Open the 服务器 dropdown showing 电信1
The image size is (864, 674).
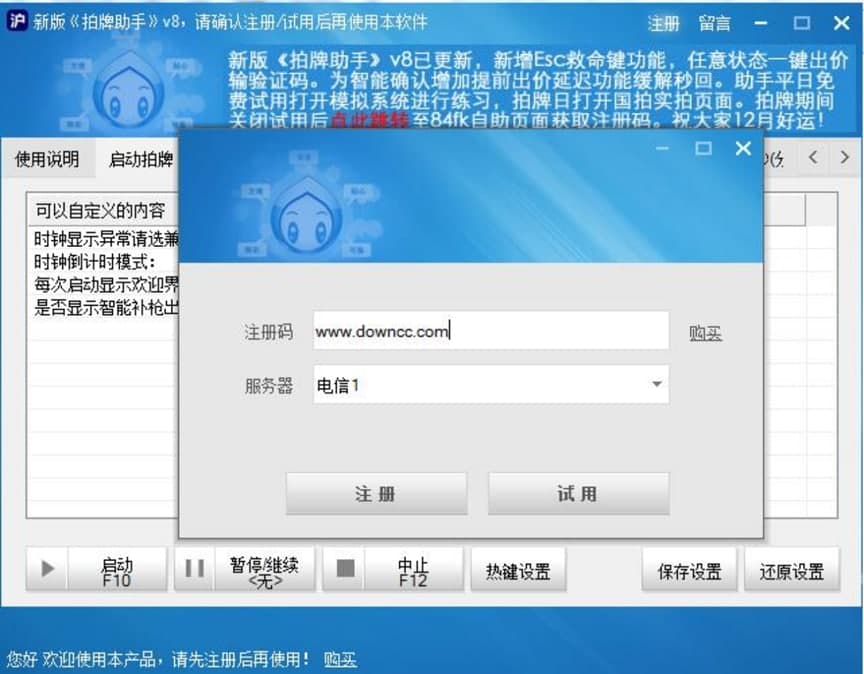click(657, 384)
